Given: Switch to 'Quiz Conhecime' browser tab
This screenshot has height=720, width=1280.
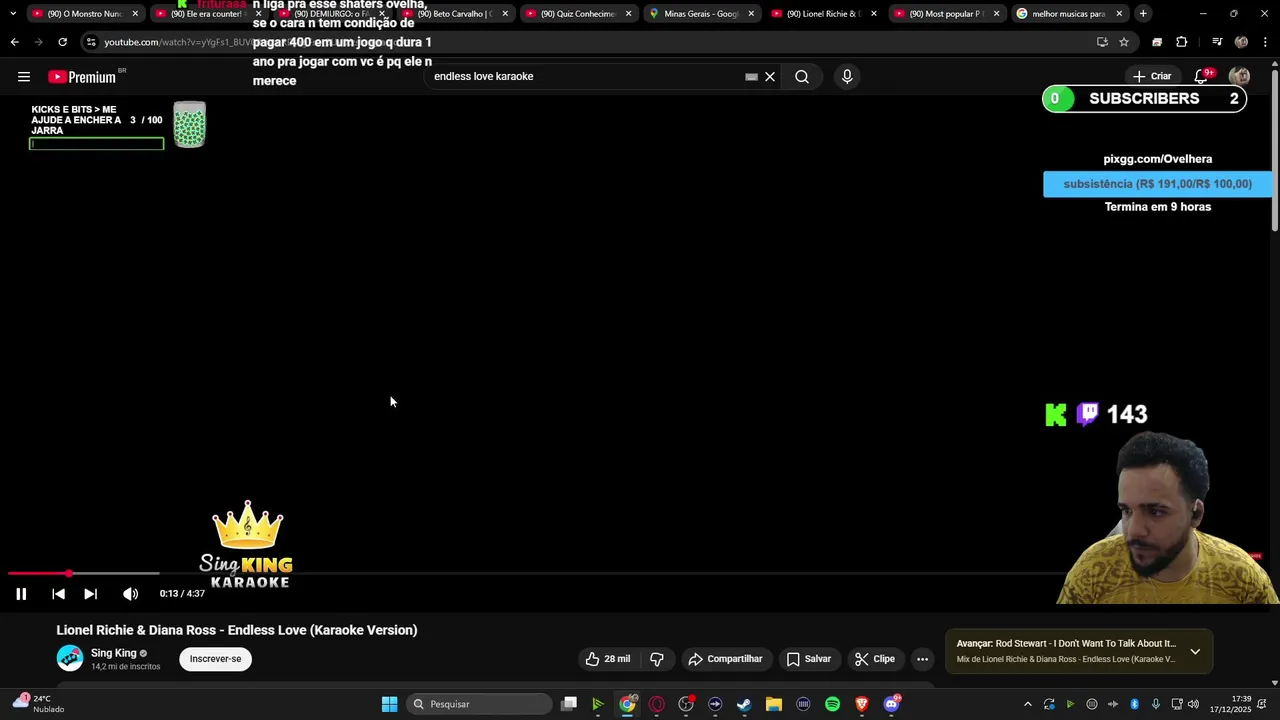Looking at the screenshot, I should coord(578,14).
